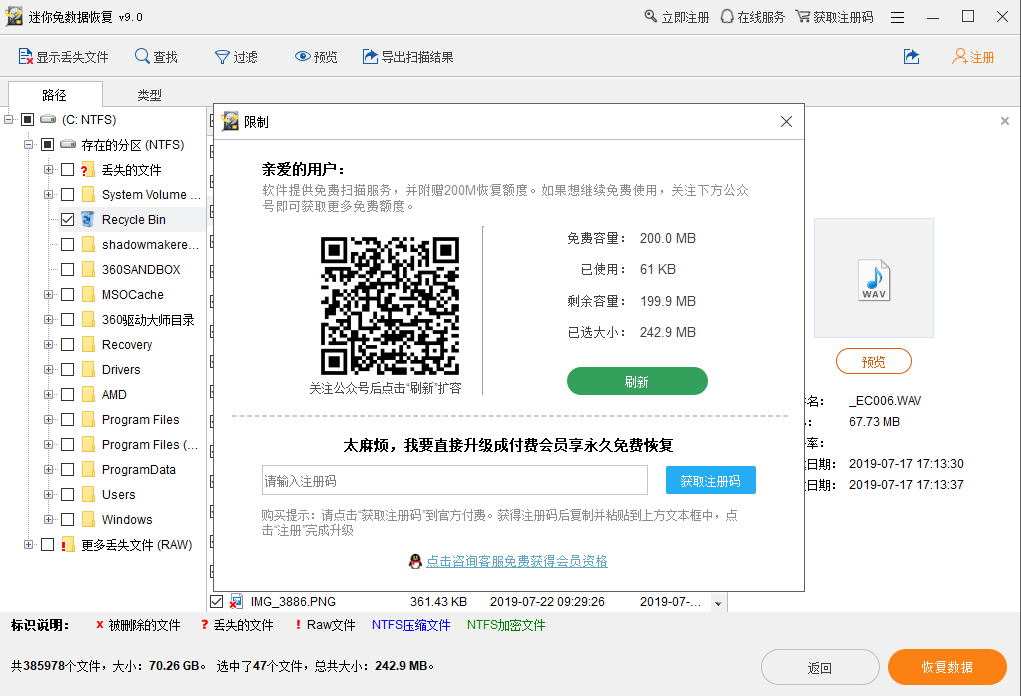This screenshot has width=1021, height=696.
Task: Export scan results (导出扫描结果)
Action: (x=370, y=57)
